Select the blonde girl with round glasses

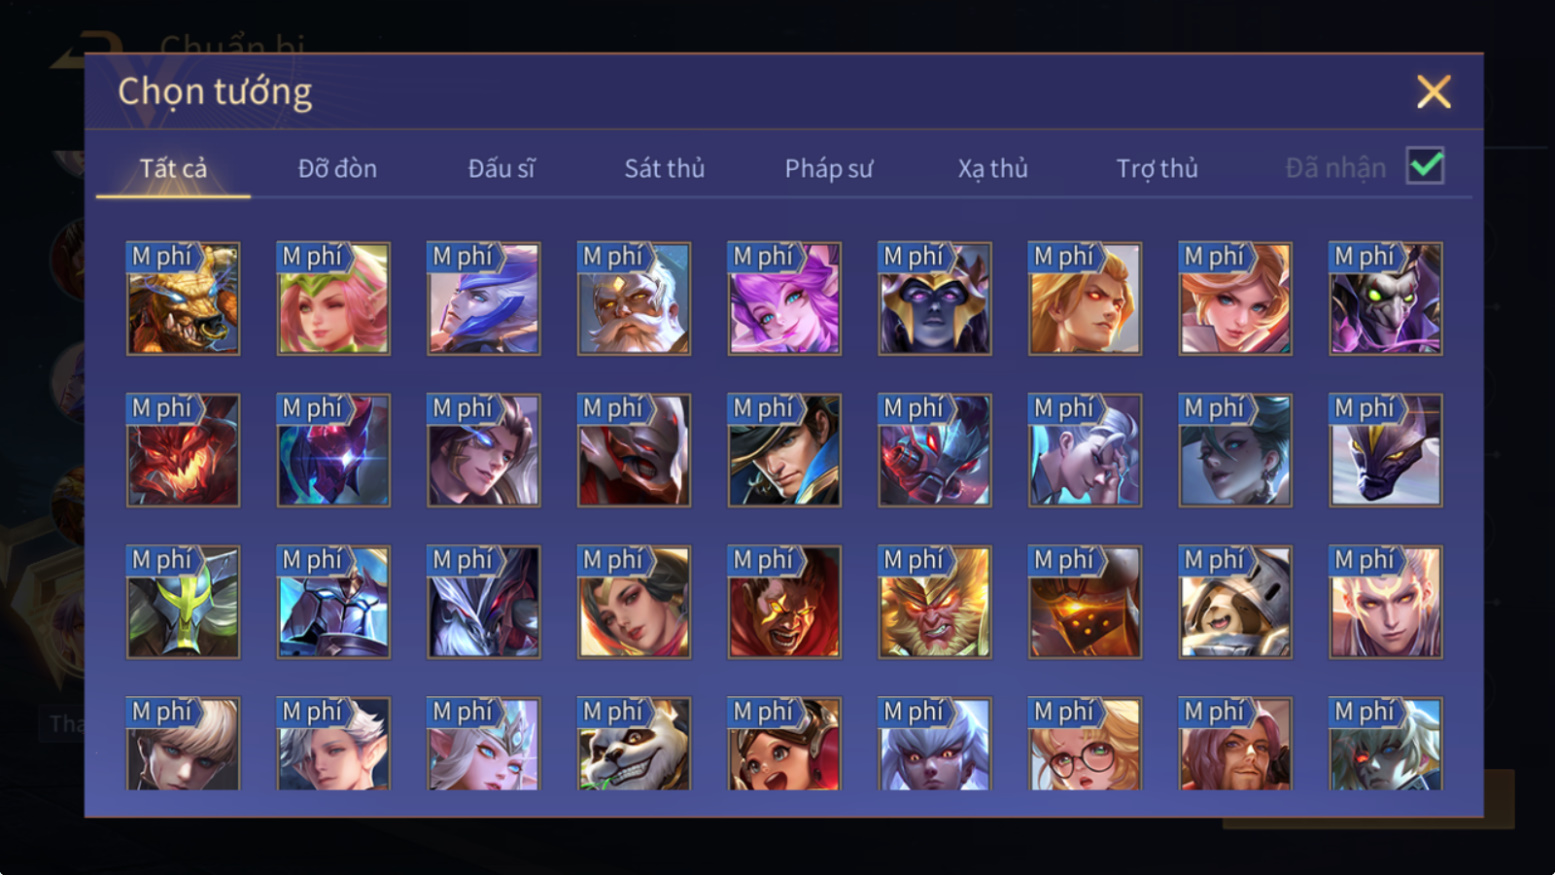click(1085, 744)
